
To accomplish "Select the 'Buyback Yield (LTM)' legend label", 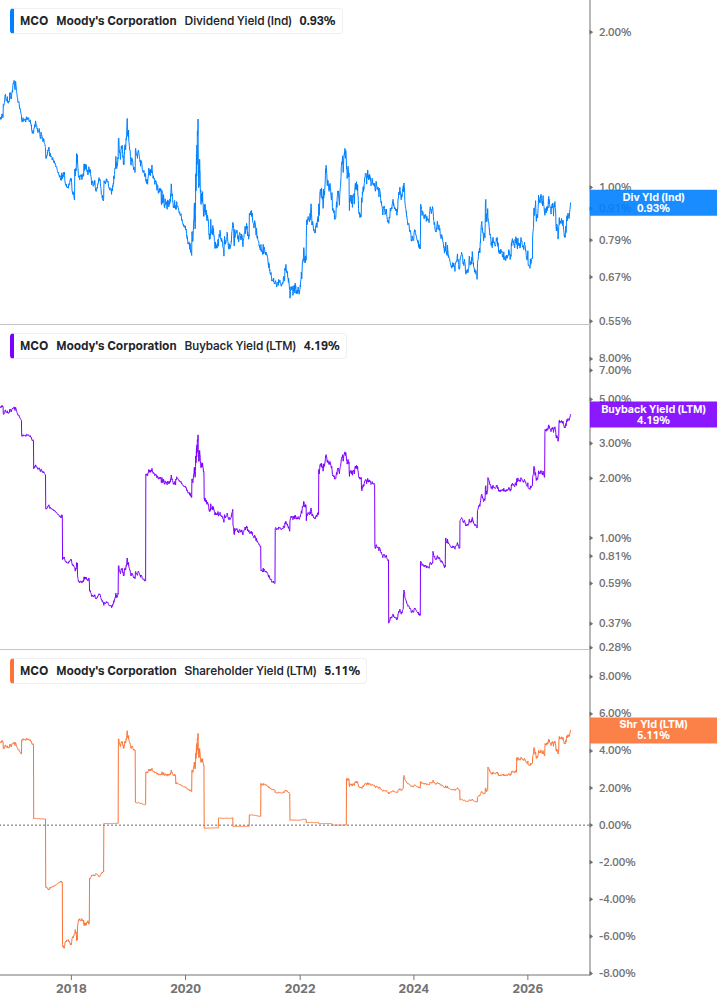I will coord(240,346).
